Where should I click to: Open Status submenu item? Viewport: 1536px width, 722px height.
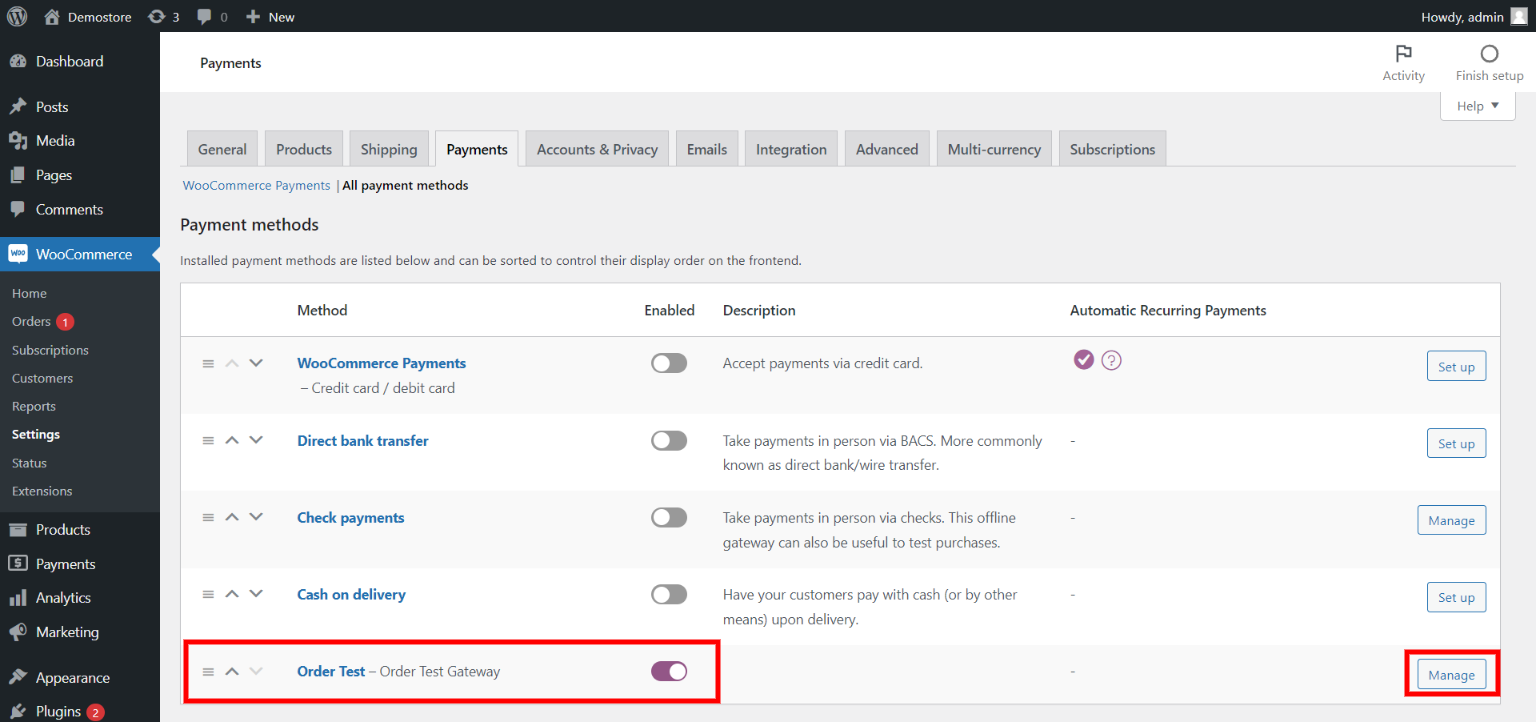click(x=29, y=463)
